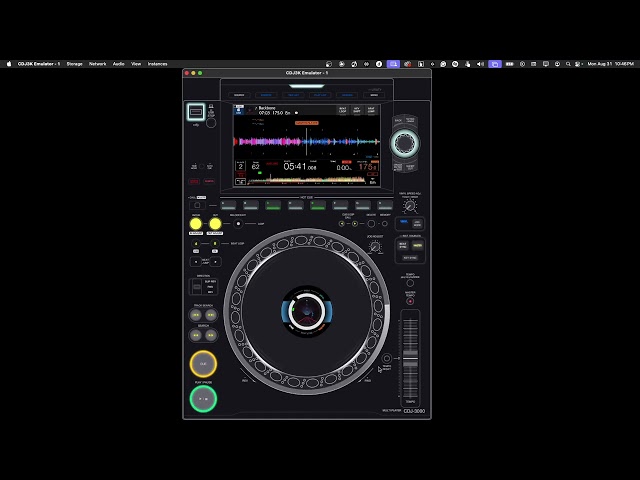Click the cue DELETE round button
The width and height of the screenshot is (640, 480).
coord(371,224)
